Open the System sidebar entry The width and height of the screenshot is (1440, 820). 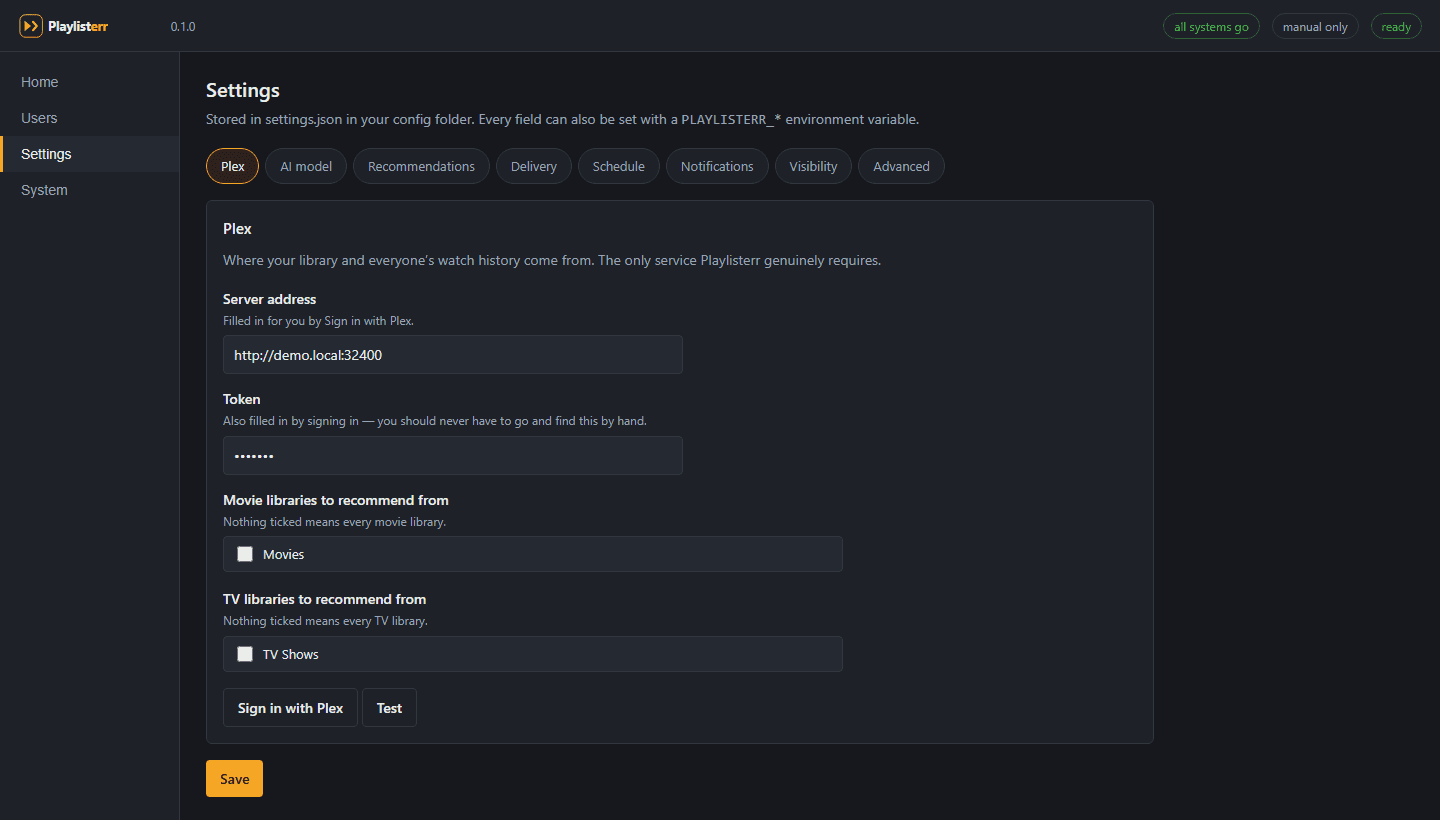click(90, 190)
